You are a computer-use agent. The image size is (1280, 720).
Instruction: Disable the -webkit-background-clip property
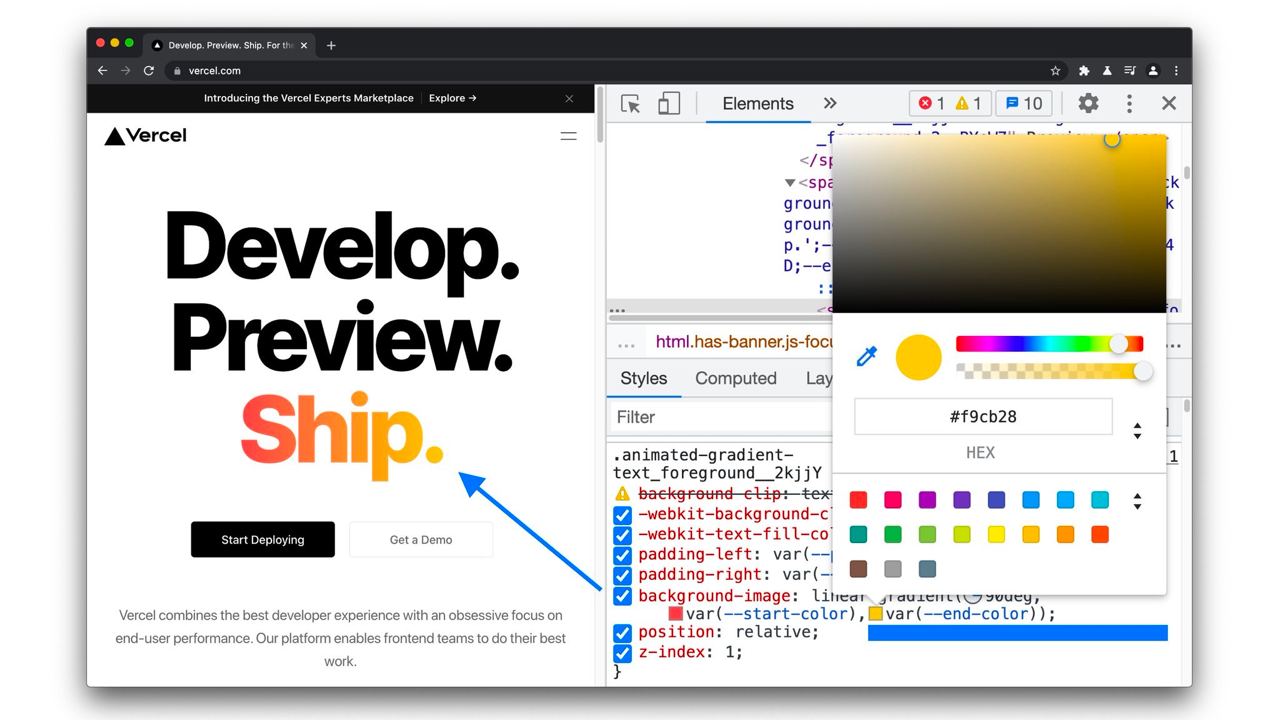pyautogui.click(x=622, y=515)
